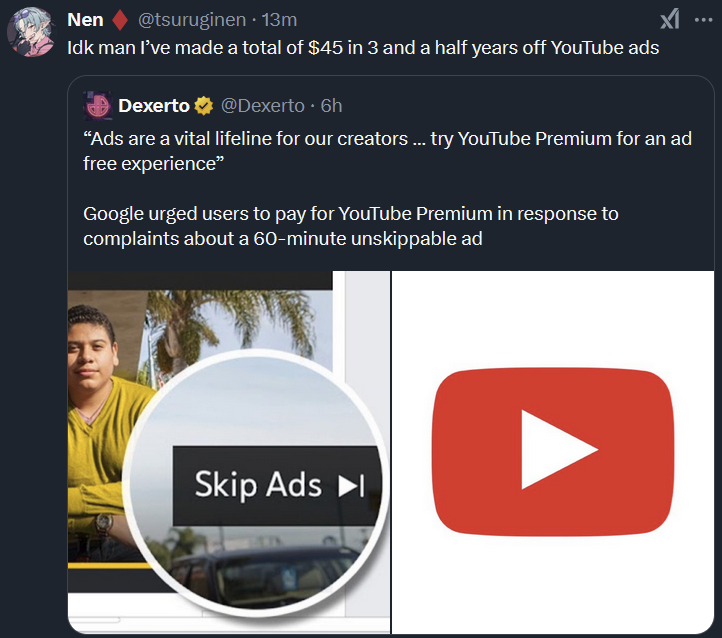
Task: Open the red YouTube logo image
Action: click(x=553, y=452)
